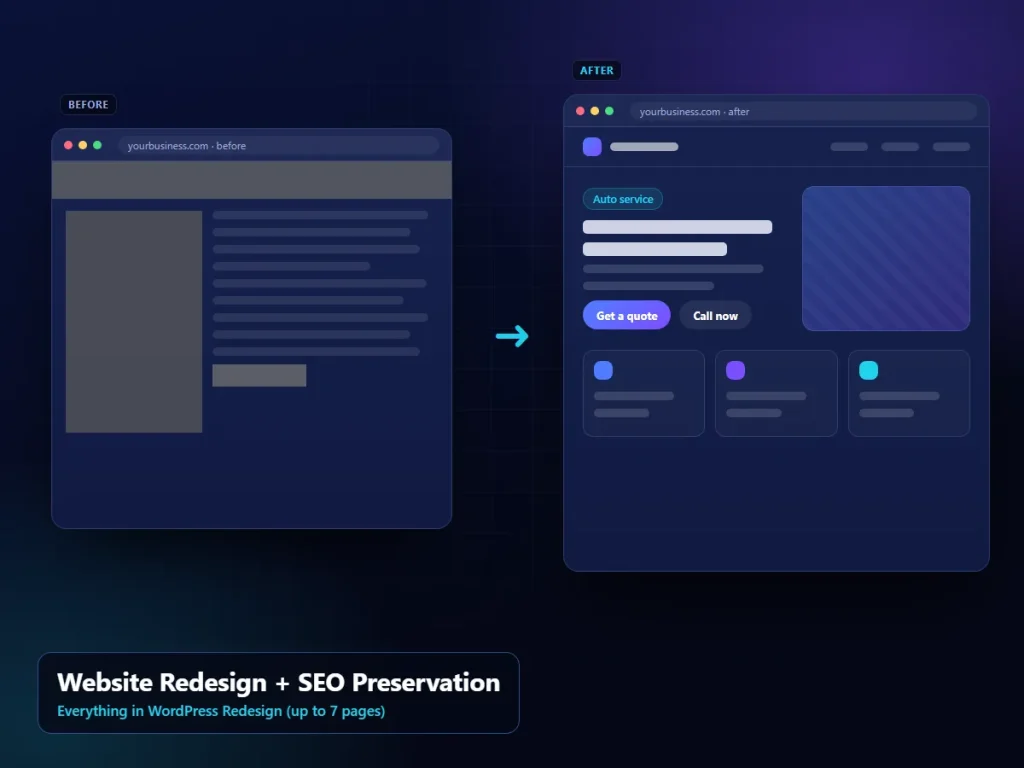The height and width of the screenshot is (768, 1024).
Task: Click the green dot in Before window
Action: coord(97,145)
